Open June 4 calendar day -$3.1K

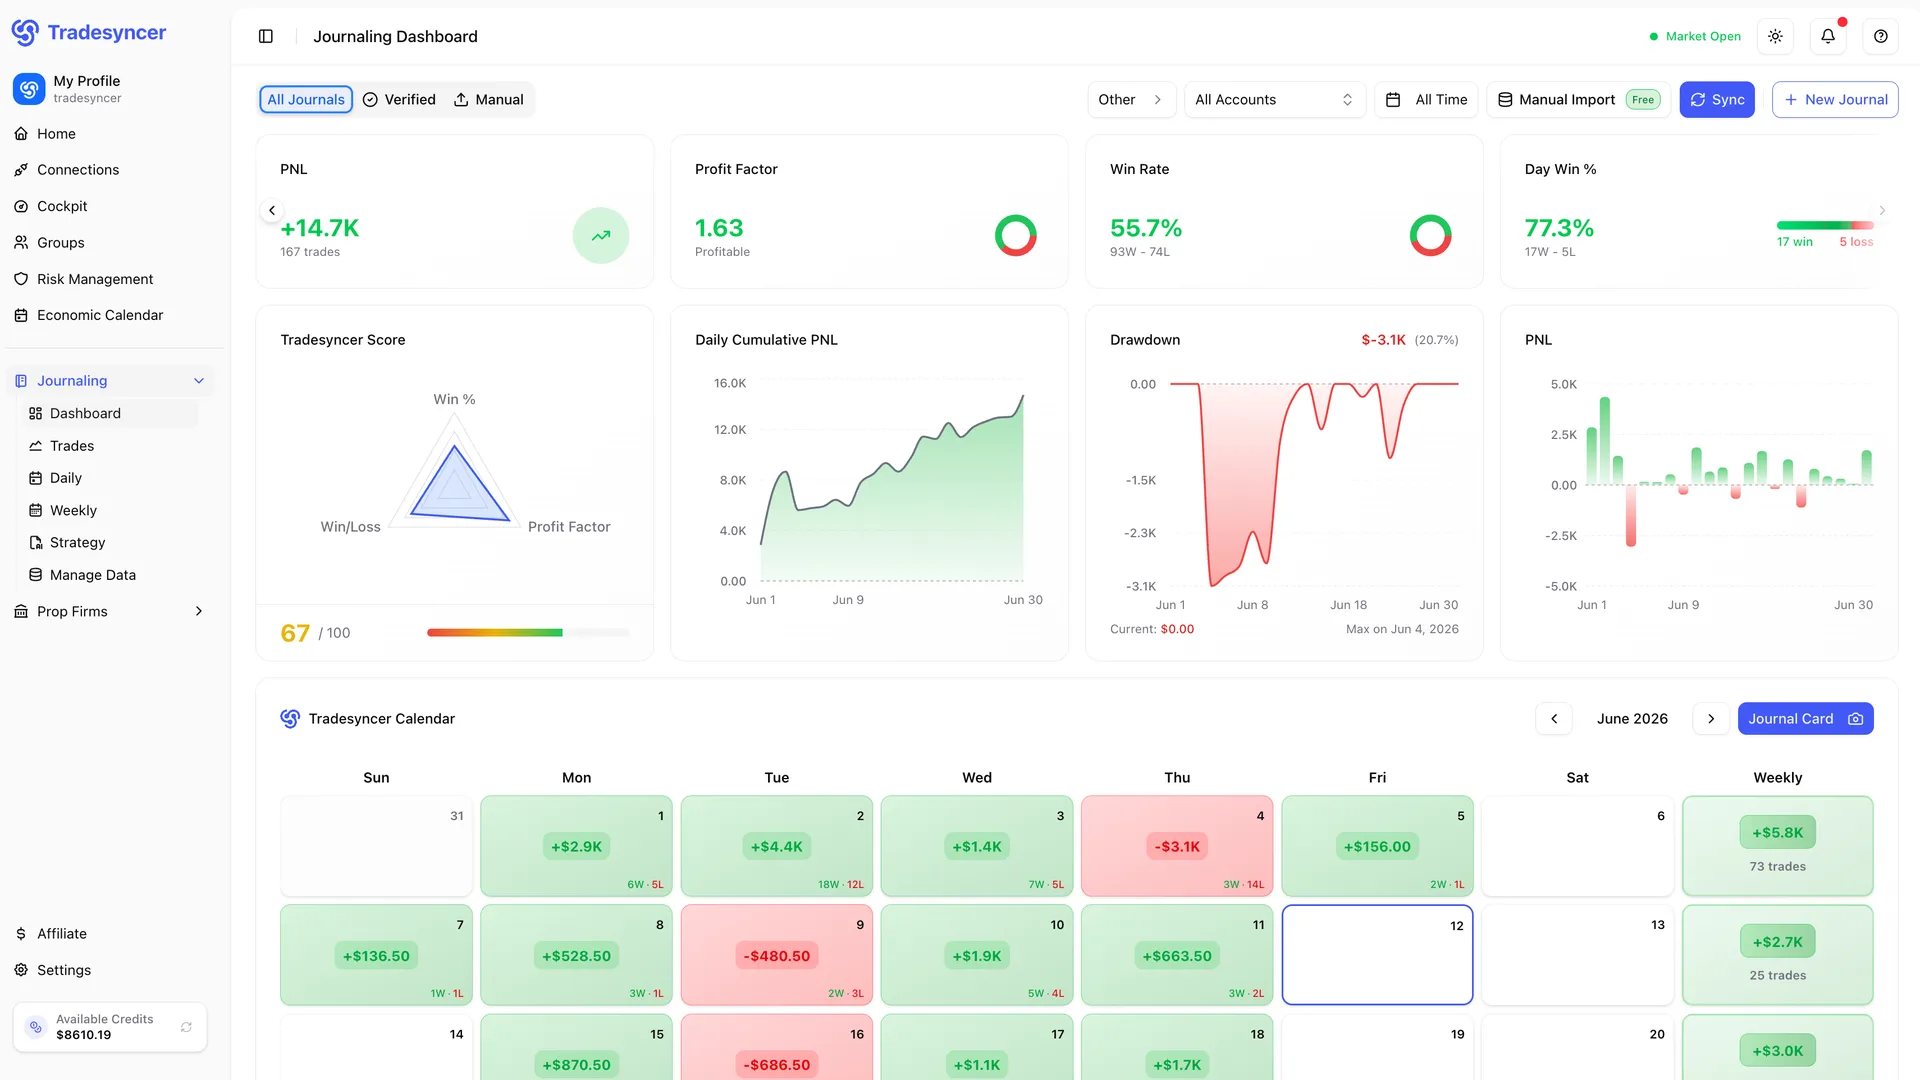[x=1177, y=846]
